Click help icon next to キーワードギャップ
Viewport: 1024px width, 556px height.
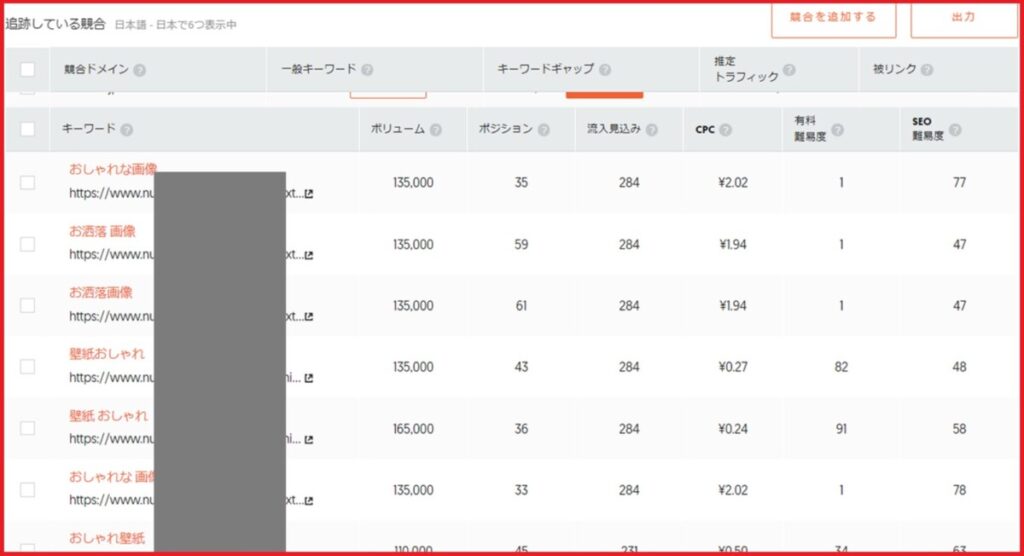(x=605, y=69)
